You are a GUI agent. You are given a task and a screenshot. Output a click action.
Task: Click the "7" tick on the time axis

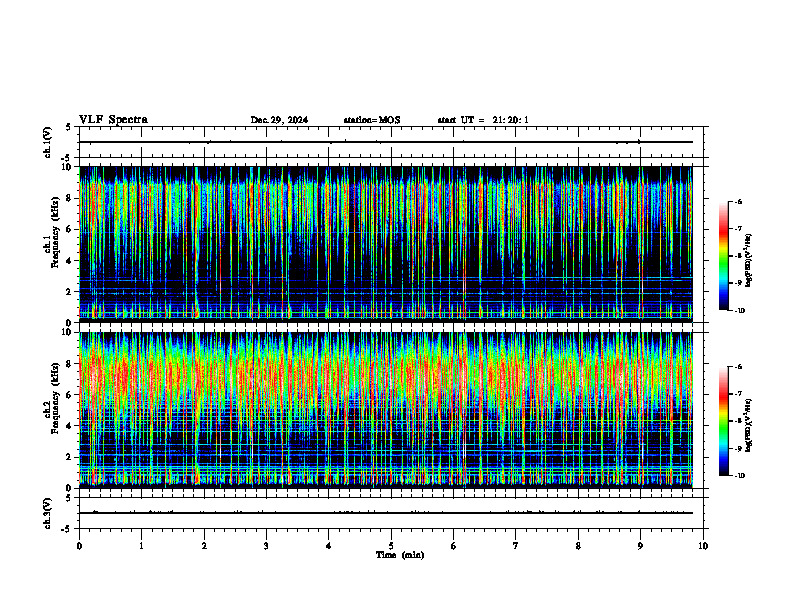click(x=516, y=546)
